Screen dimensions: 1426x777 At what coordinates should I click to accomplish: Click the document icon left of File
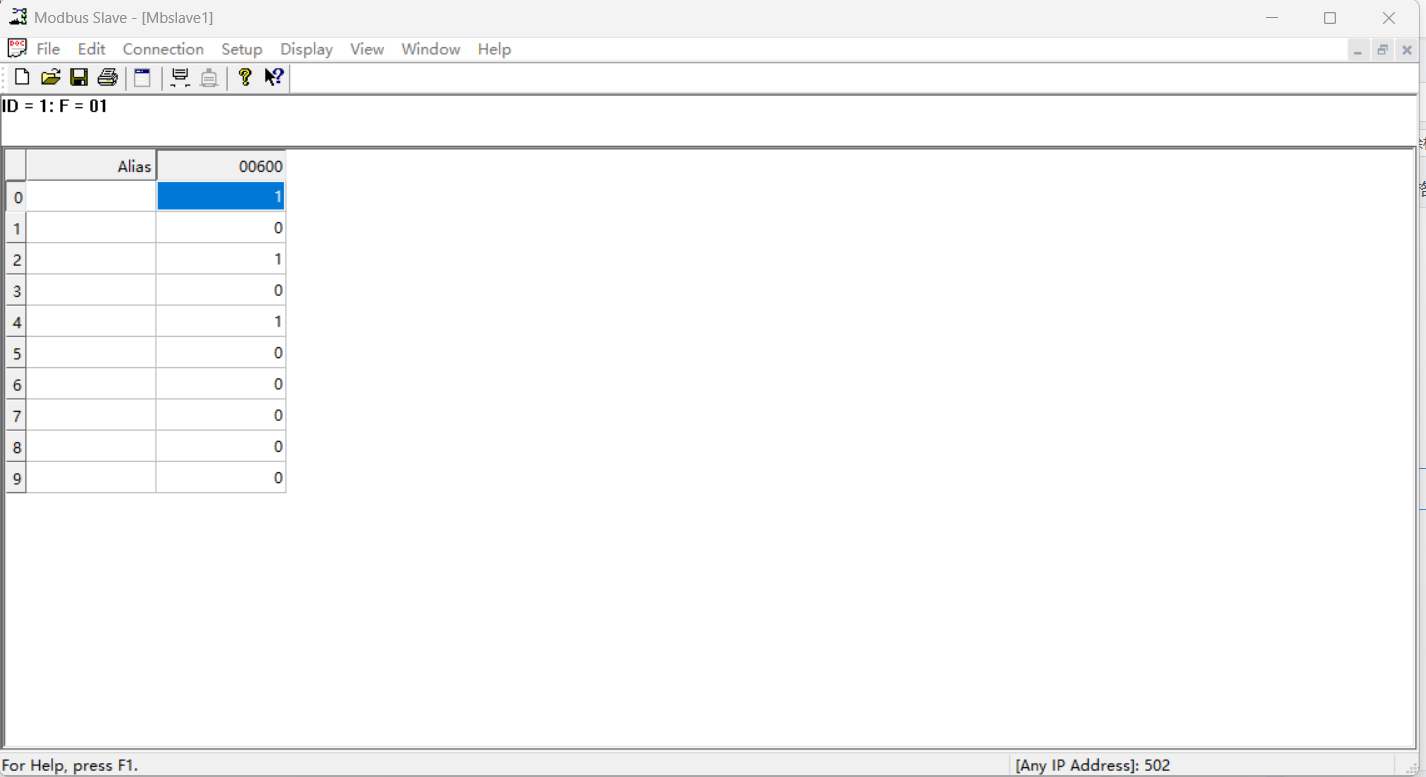click(17, 48)
